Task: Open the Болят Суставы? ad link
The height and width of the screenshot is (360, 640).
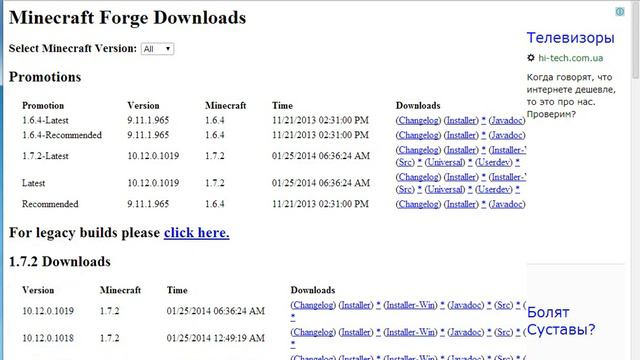Action: click(x=561, y=321)
